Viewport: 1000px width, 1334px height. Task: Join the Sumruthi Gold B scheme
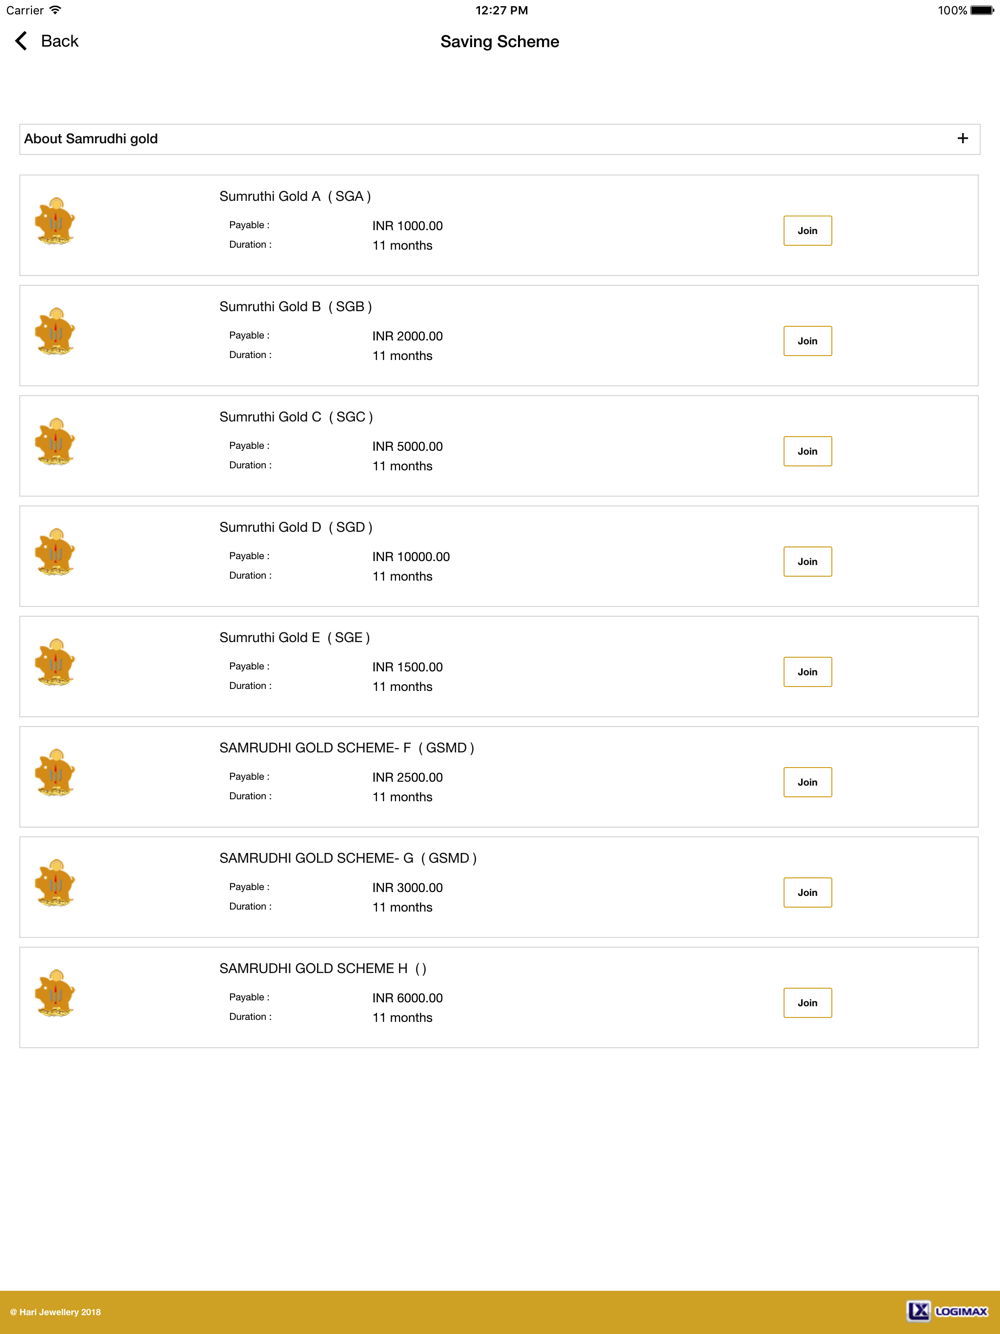tap(807, 341)
